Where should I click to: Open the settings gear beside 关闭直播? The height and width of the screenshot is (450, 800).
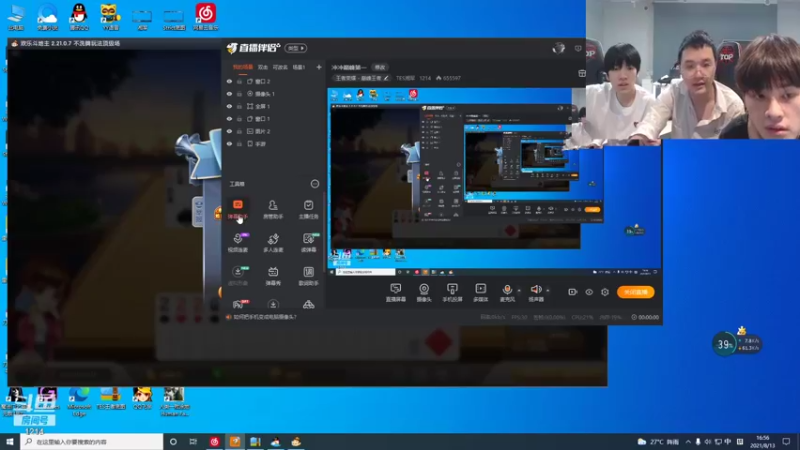click(x=605, y=292)
